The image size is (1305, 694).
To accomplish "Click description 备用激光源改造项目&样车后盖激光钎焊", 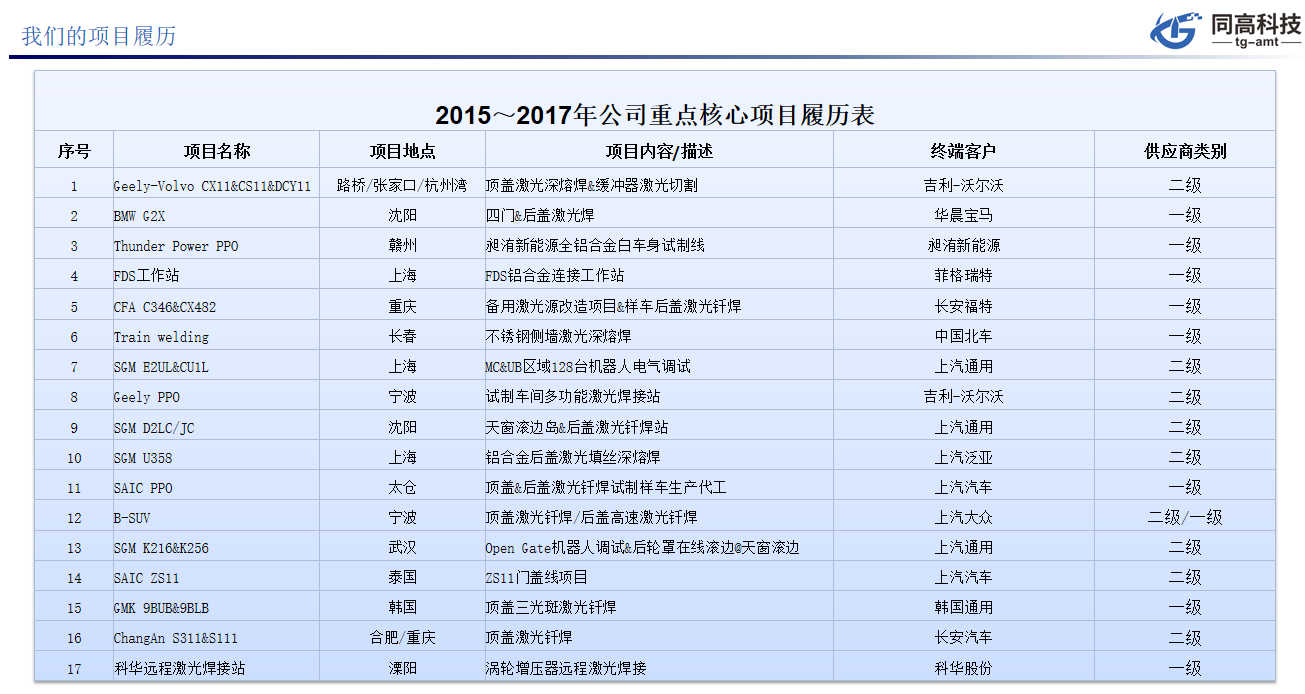I will tap(614, 307).
